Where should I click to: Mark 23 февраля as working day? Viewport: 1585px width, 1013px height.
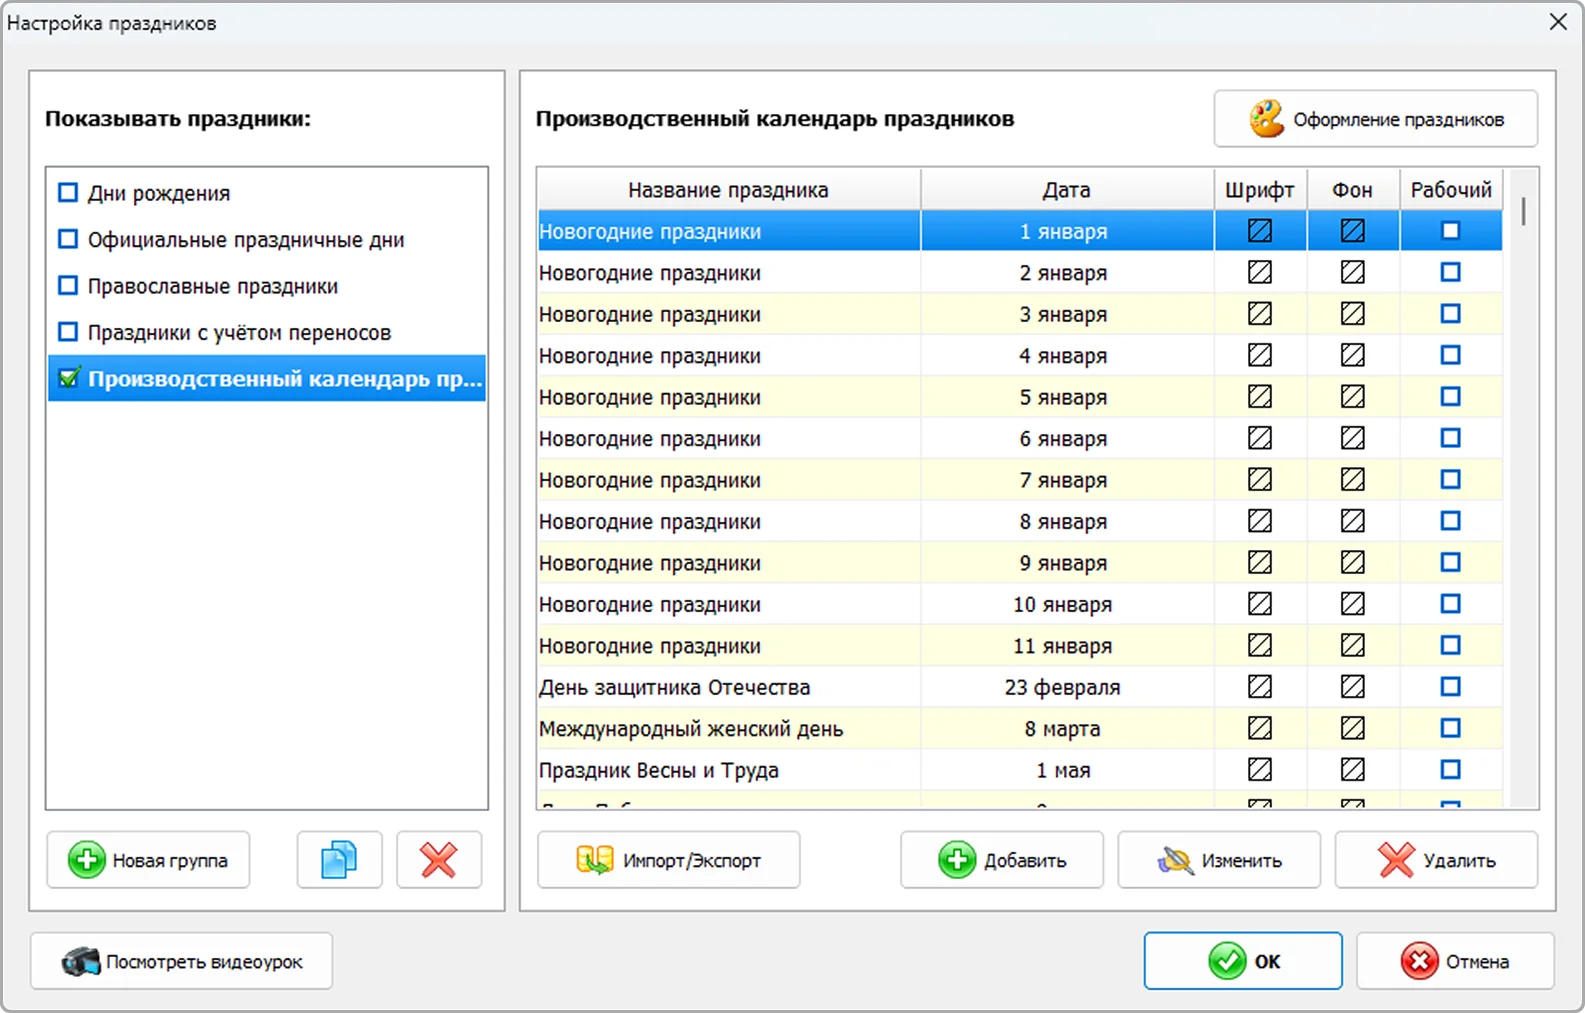tap(1450, 687)
